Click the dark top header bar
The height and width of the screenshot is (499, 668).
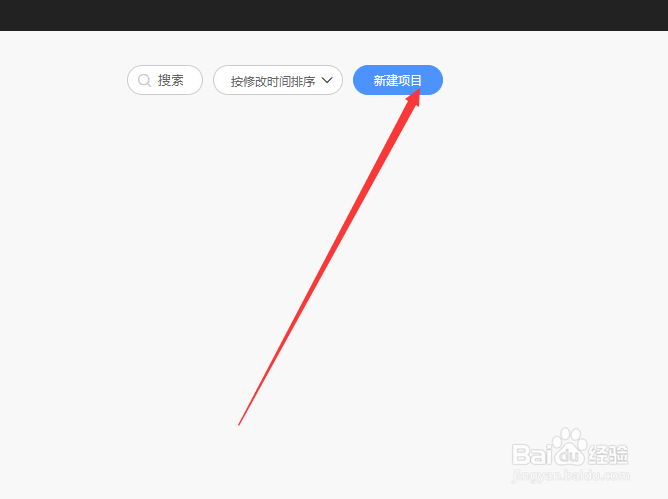click(334, 15)
